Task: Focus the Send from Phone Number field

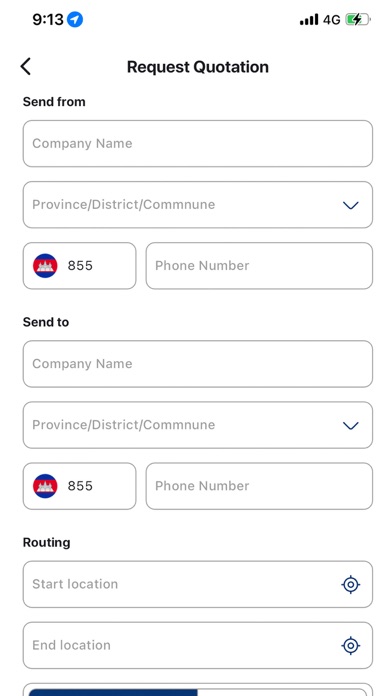Action: 259,266
